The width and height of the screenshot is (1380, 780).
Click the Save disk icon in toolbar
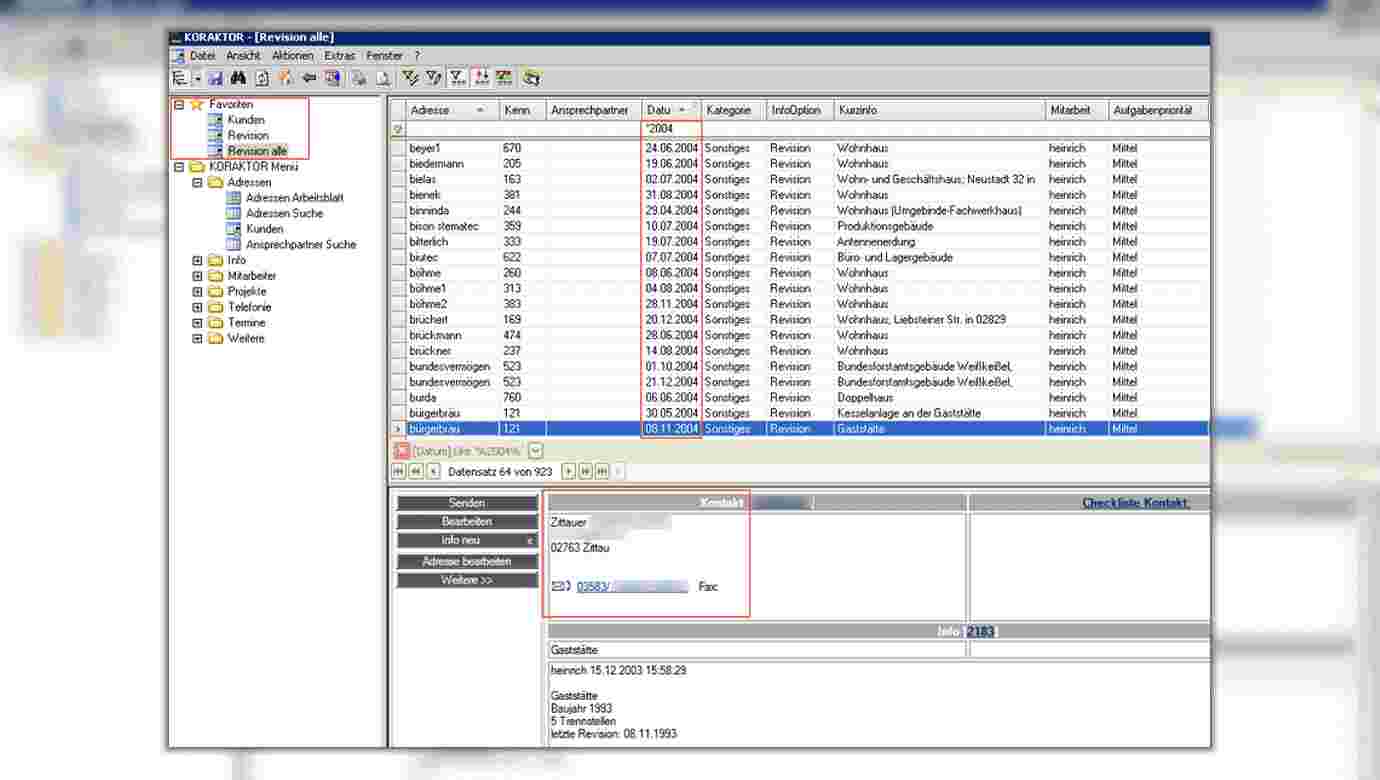click(x=215, y=78)
